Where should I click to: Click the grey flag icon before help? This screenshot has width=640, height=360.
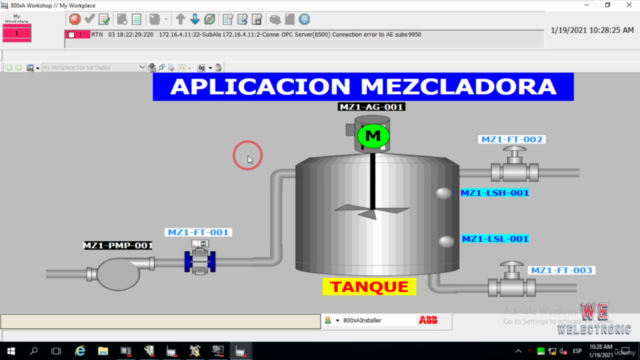pos(289,19)
